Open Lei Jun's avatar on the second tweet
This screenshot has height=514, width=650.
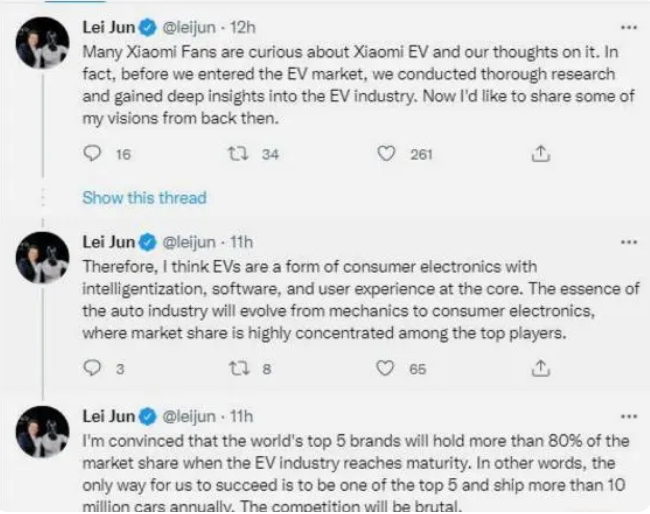42,258
